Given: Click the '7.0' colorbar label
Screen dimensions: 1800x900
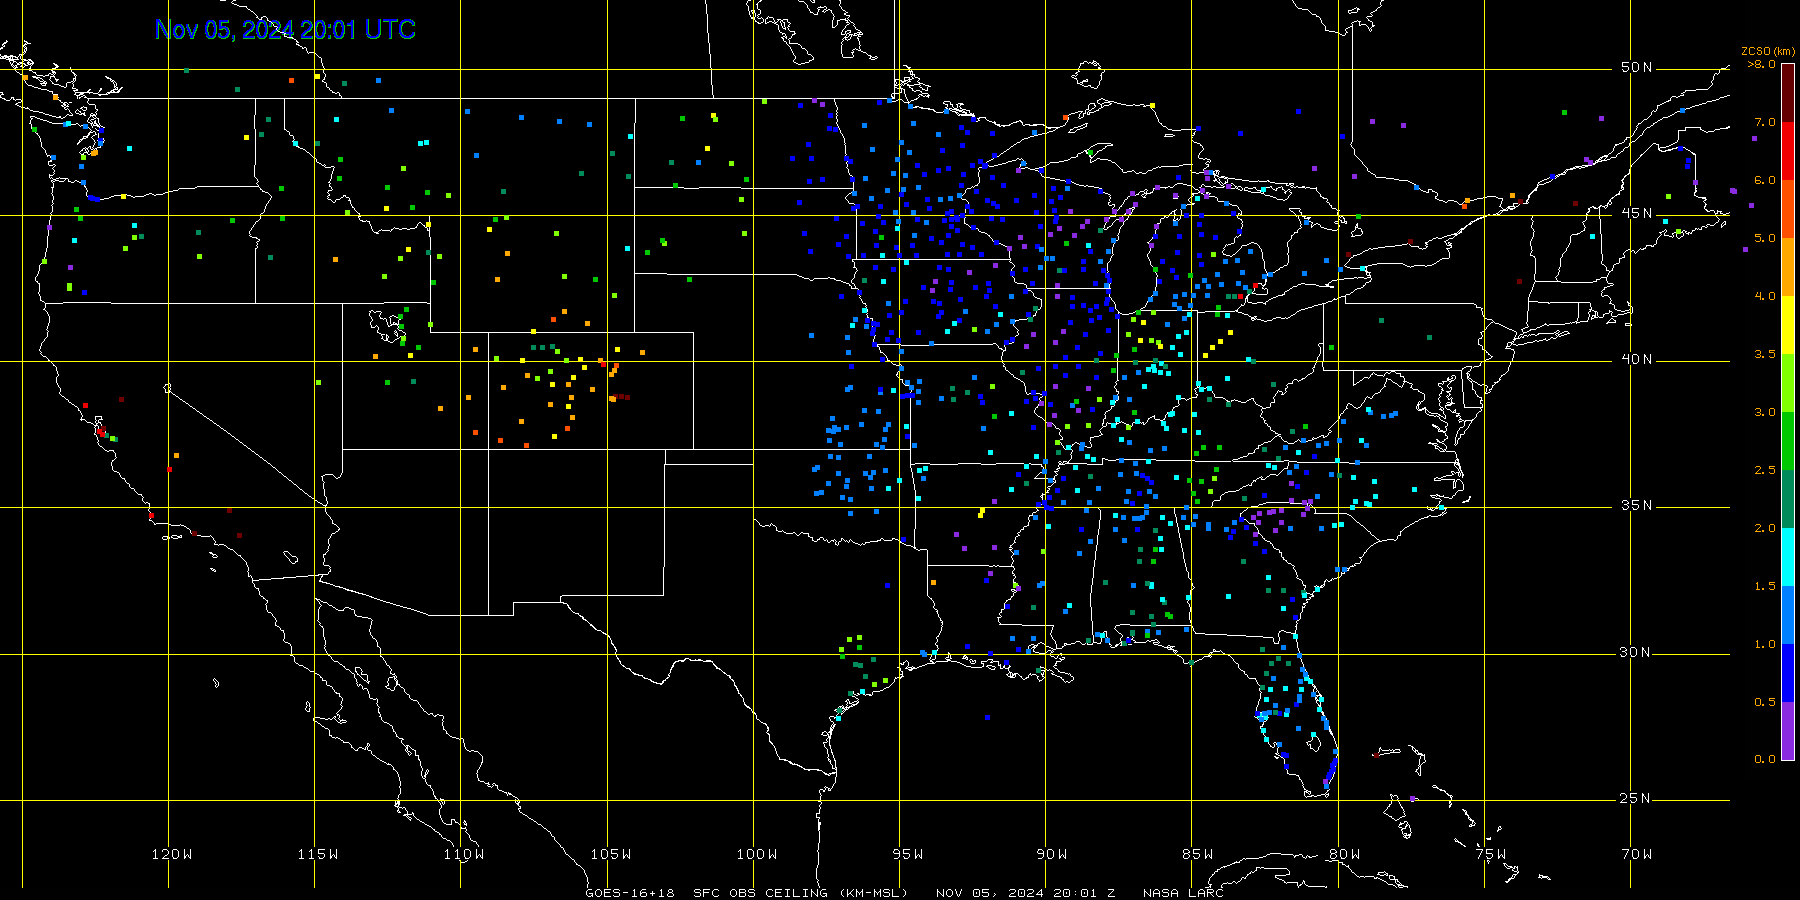Looking at the screenshot, I should [1765, 122].
